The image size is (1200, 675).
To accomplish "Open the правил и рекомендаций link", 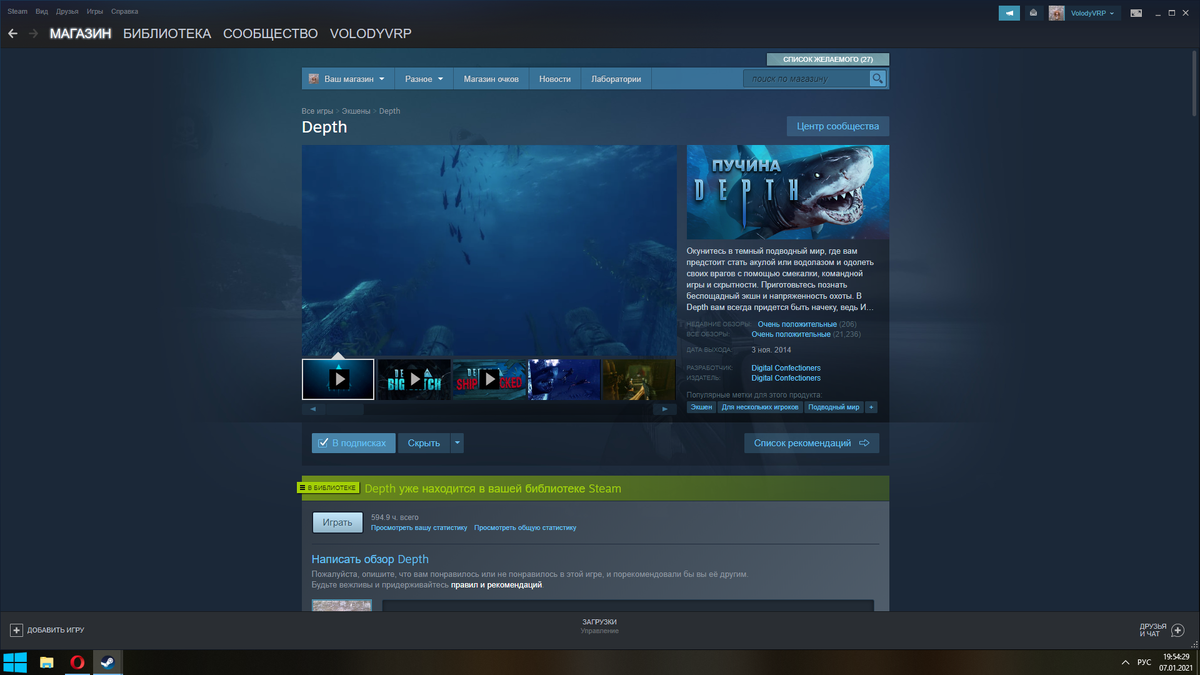I will coord(496,584).
